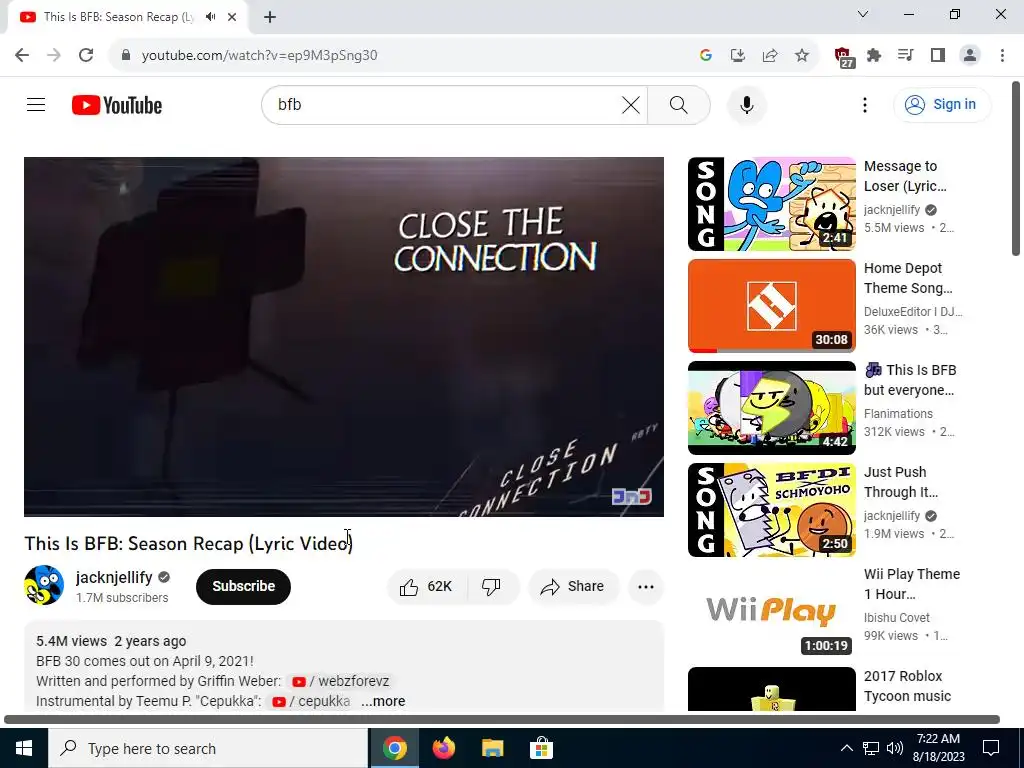Viewport: 1024px width, 768px height.
Task: Open Firefox from taskbar
Action: tap(443, 748)
